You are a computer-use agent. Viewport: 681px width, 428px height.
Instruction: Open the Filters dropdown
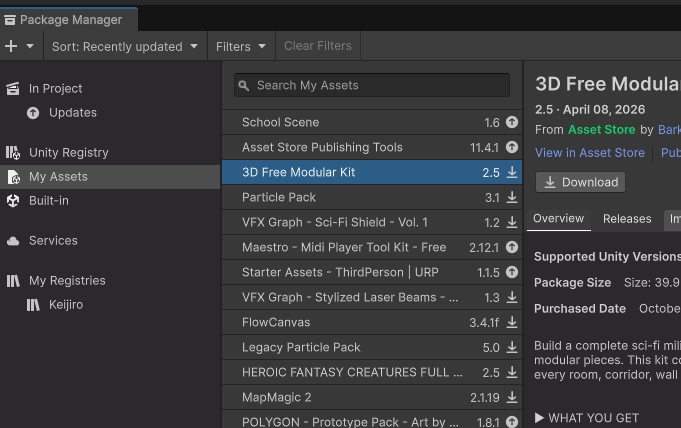(x=241, y=46)
